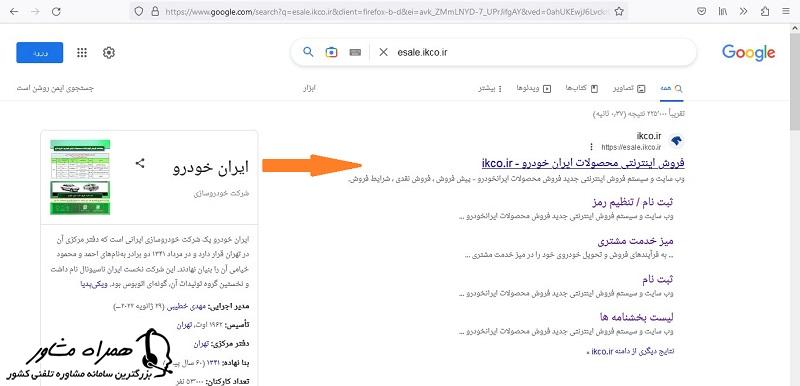Switch to the کتاب‌ها tab
Screen dimensions: 800x386
(582, 88)
